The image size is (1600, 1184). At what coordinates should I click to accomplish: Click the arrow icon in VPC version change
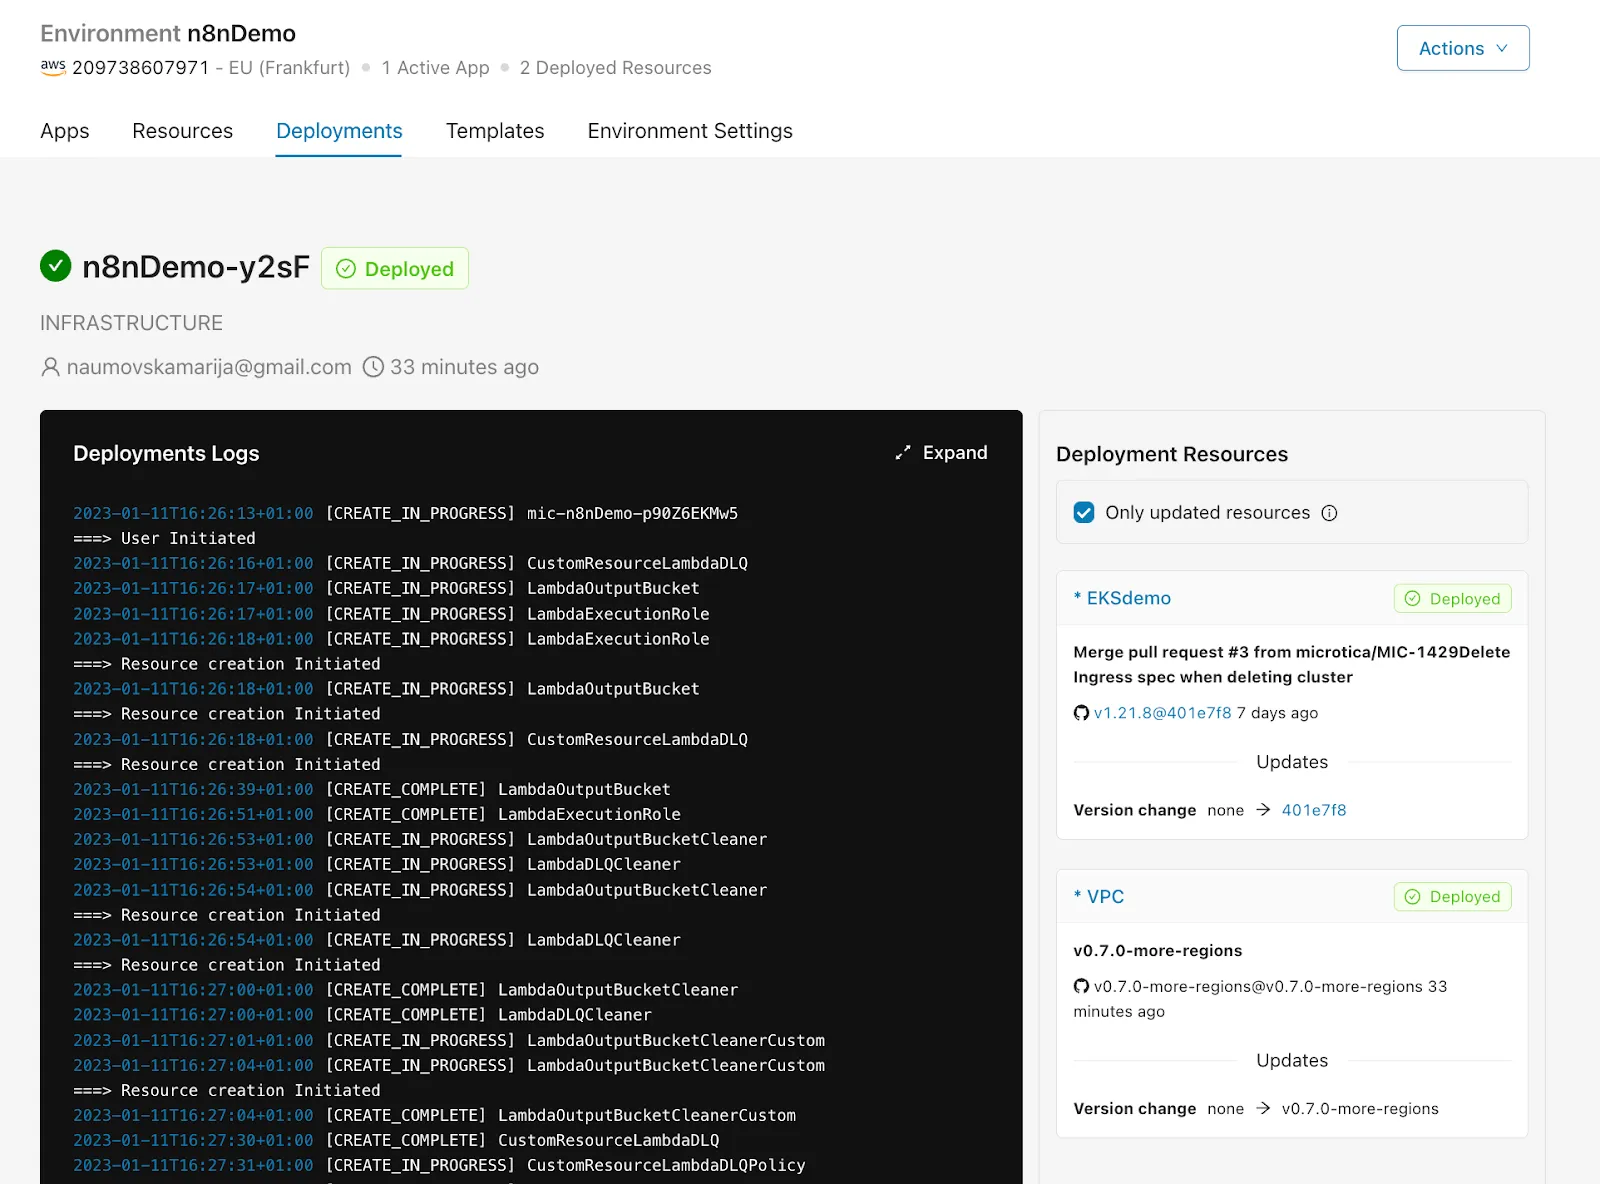click(x=1263, y=1108)
